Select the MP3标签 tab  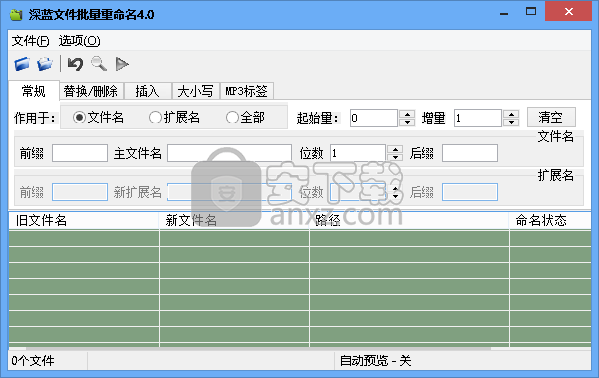[x=246, y=91]
